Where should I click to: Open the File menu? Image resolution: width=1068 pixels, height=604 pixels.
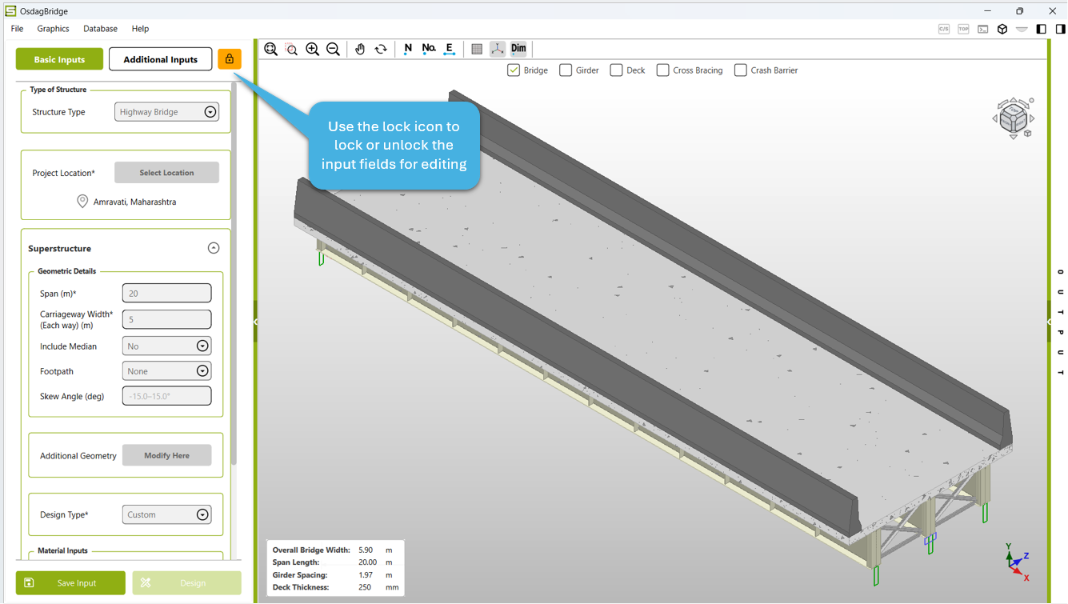(17, 29)
